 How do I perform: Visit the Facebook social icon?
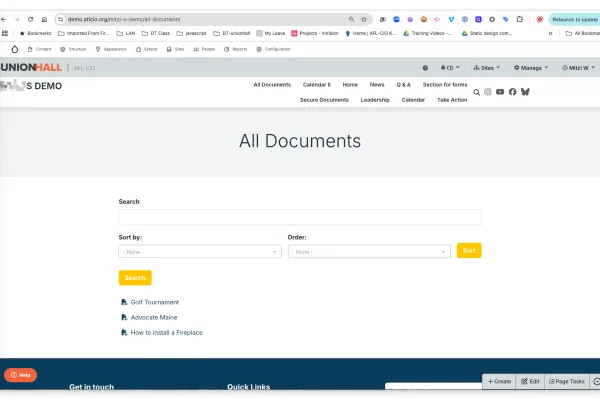pyautogui.click(x=512, y=92)
